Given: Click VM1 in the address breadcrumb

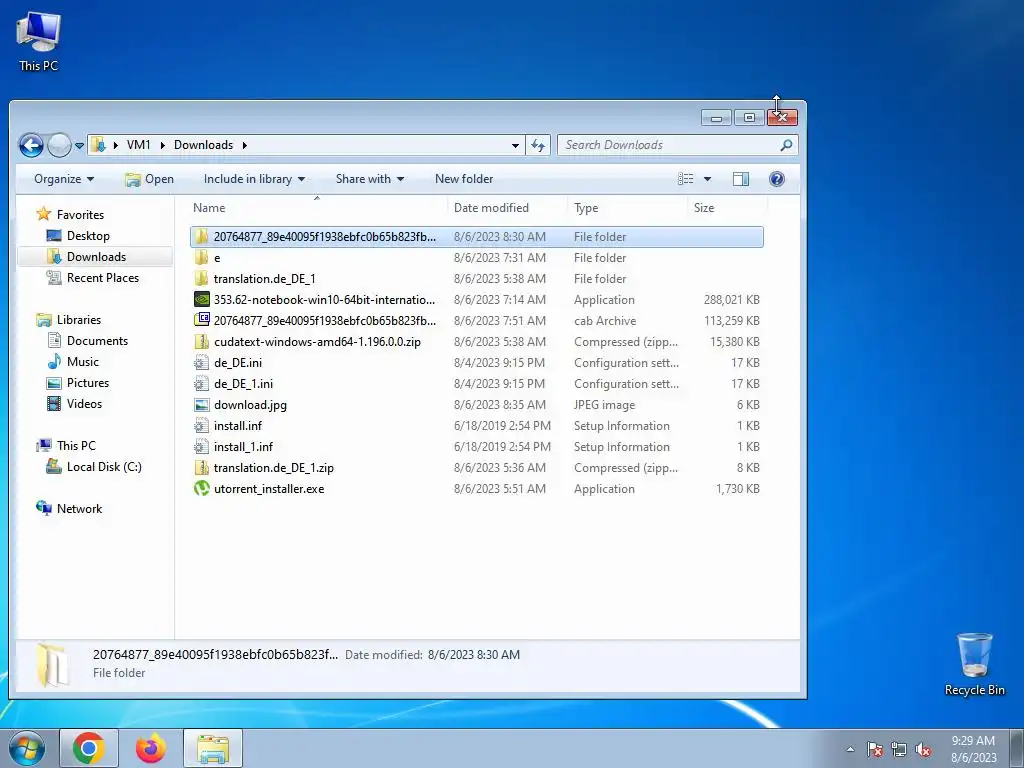Looking at the screenshot, I should (138, 145).
